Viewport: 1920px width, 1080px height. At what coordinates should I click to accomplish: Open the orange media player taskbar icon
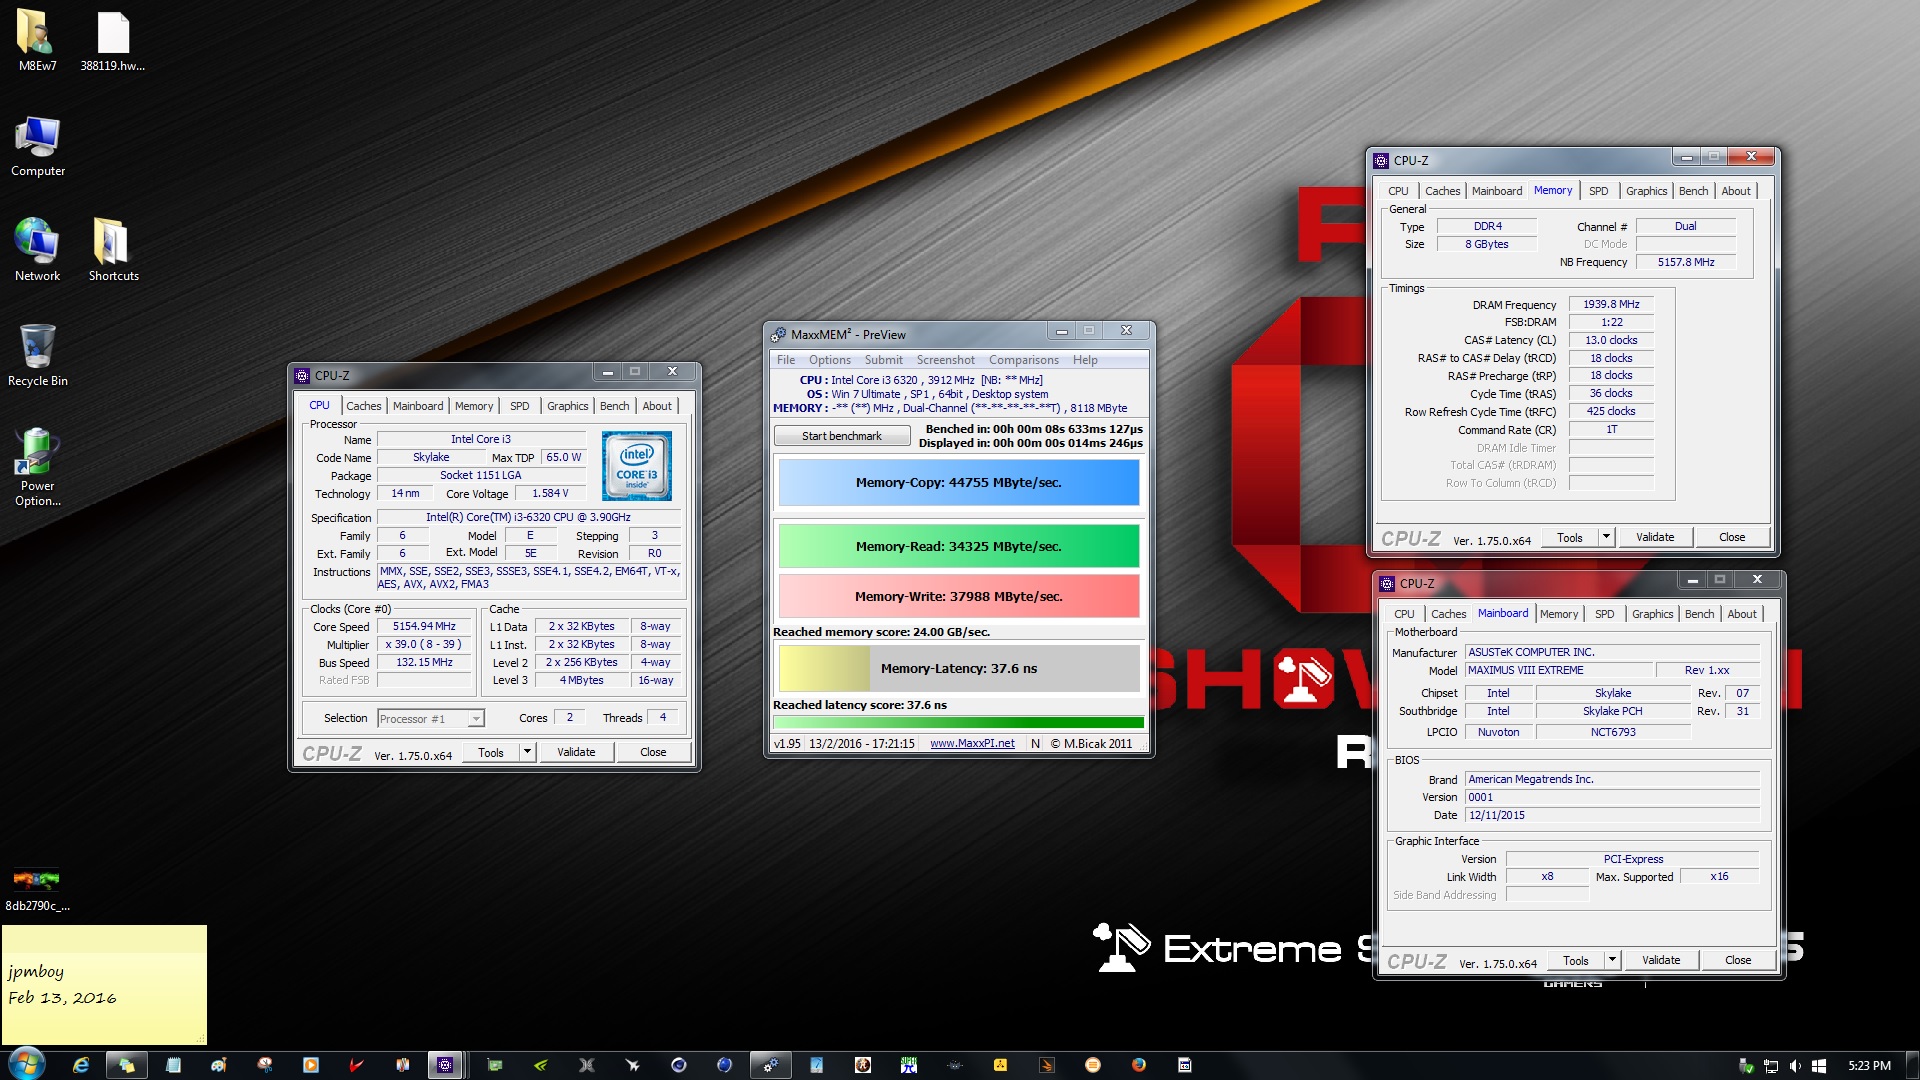point(311,1065)
